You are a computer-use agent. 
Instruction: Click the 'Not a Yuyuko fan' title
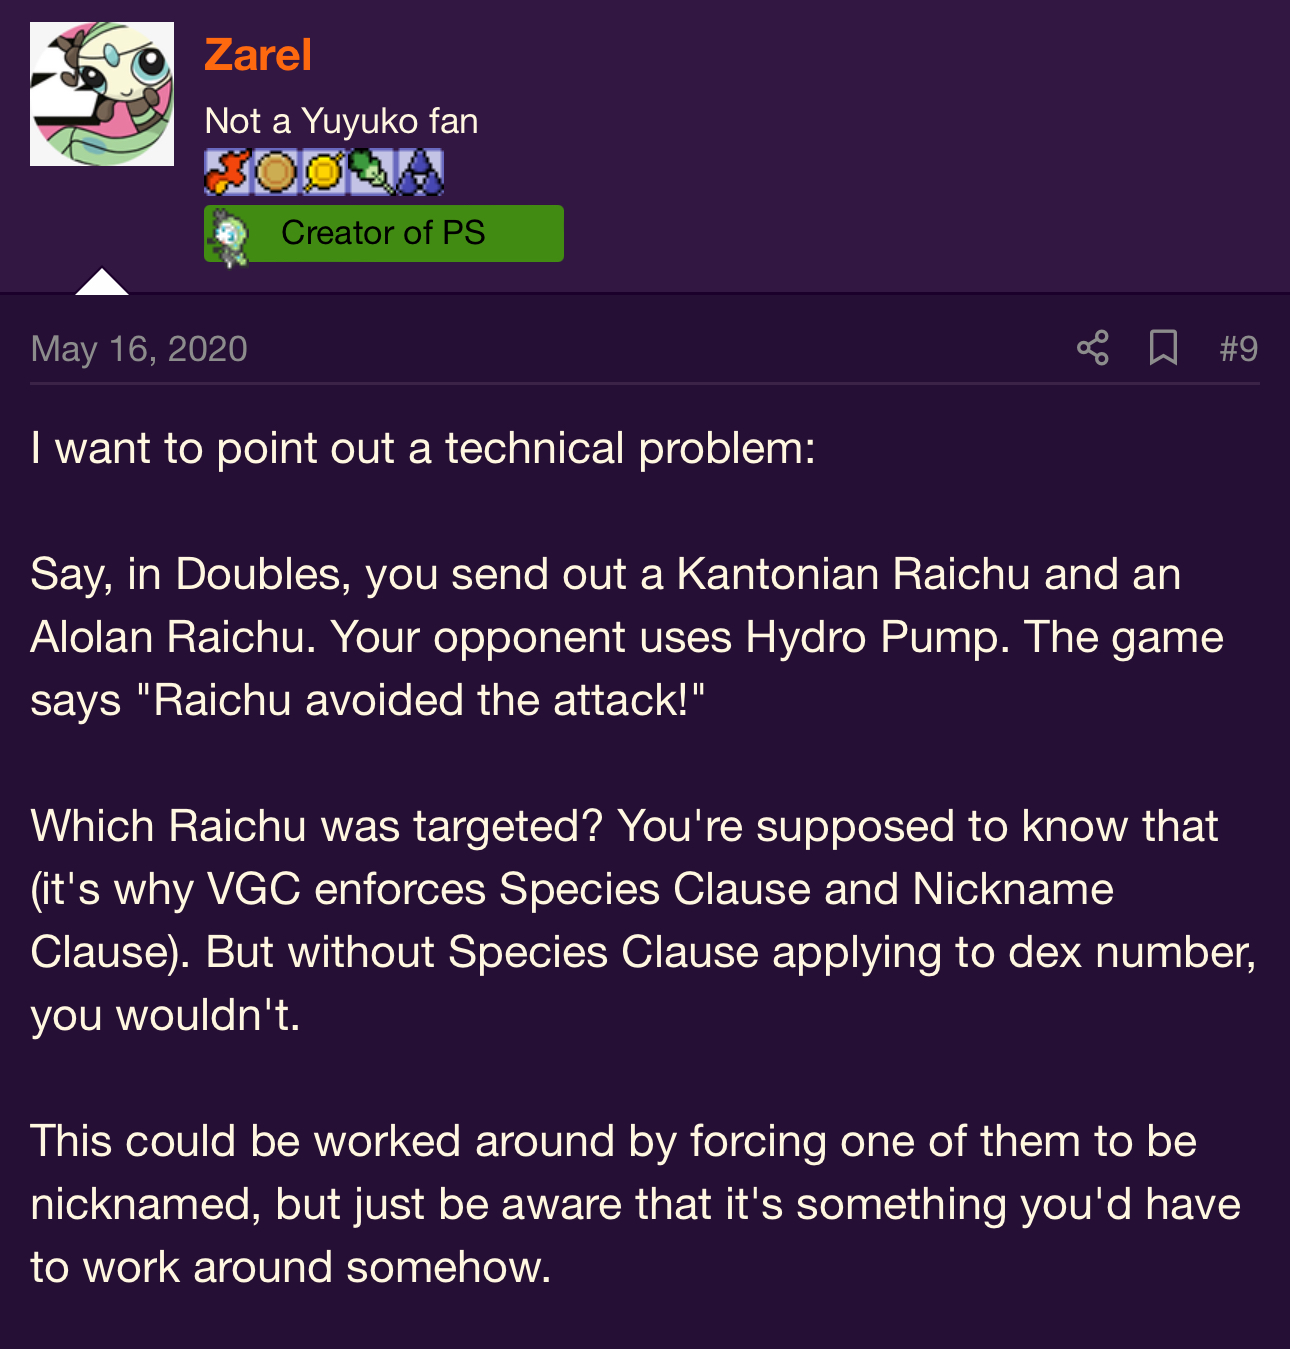click(x=341, y=121)
